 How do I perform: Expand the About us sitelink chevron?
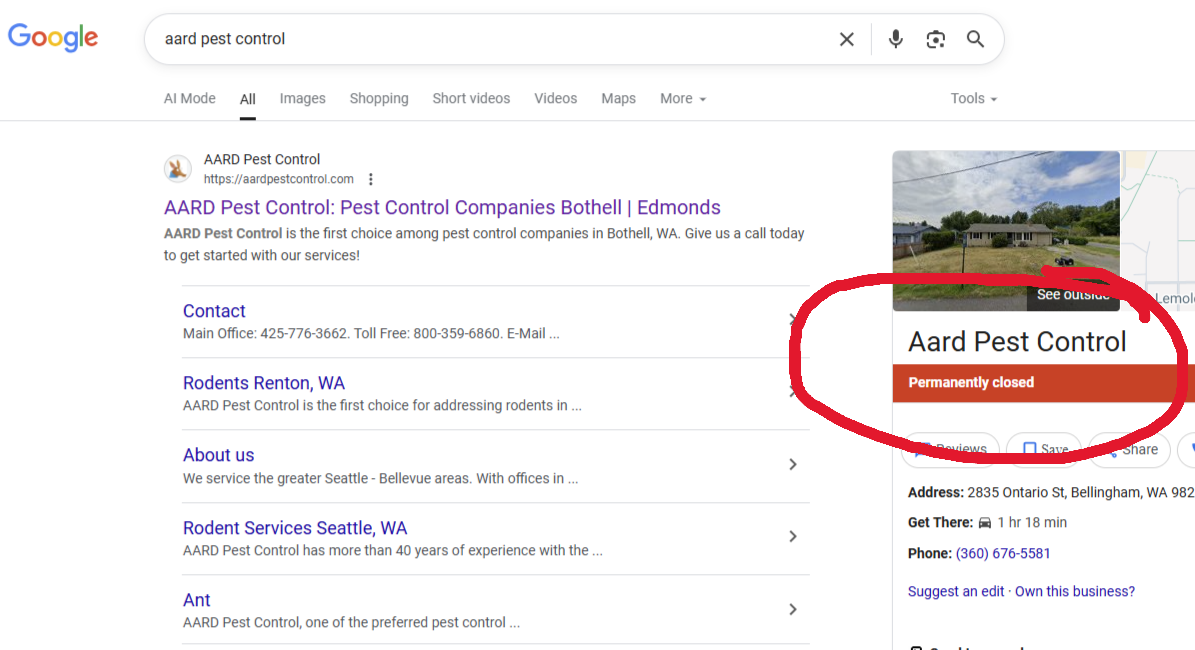pyautogui.click(x=792, y=465)
